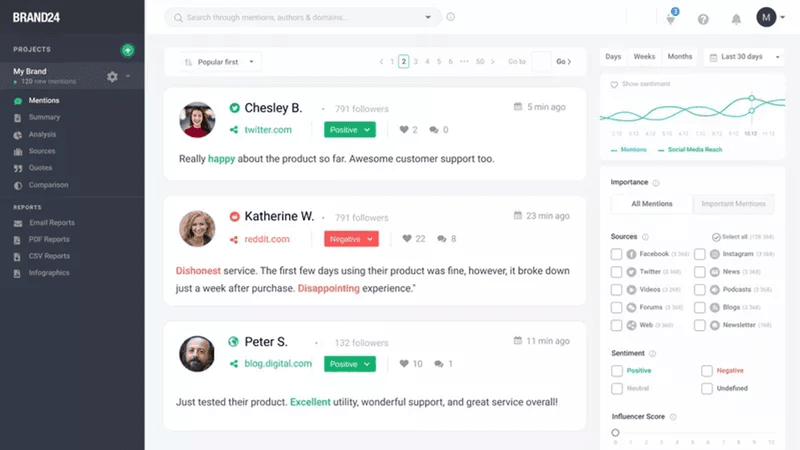
Task: Expand the search bar dropdown arrow
Action: point(428,17)
